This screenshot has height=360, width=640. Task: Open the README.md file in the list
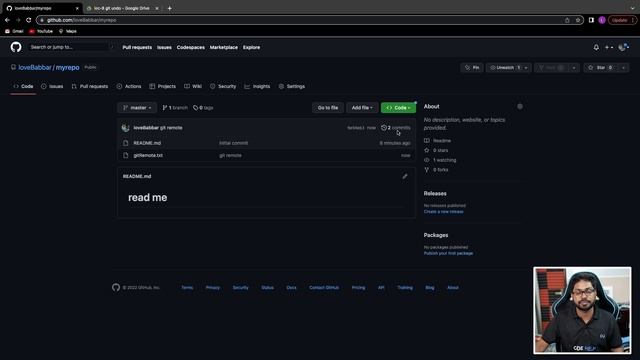point(147,143)
